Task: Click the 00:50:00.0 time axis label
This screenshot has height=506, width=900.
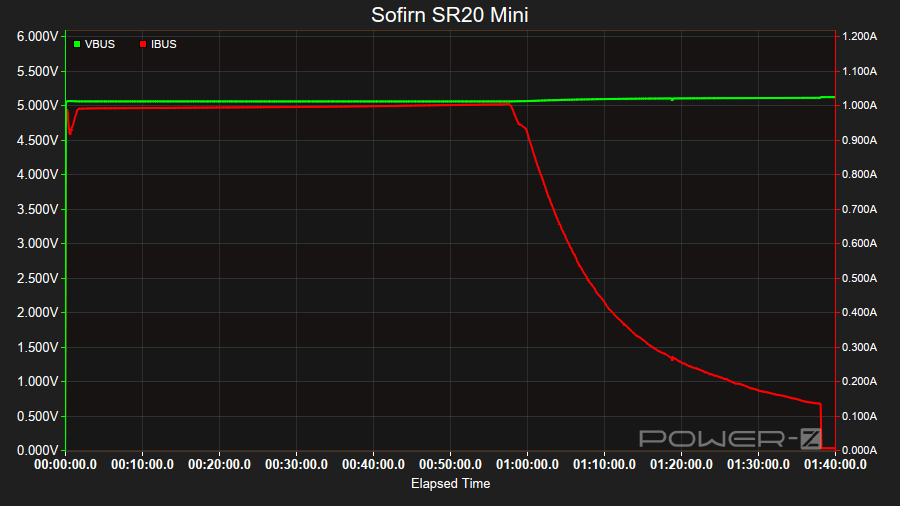Action: click(x=450, y=465)
